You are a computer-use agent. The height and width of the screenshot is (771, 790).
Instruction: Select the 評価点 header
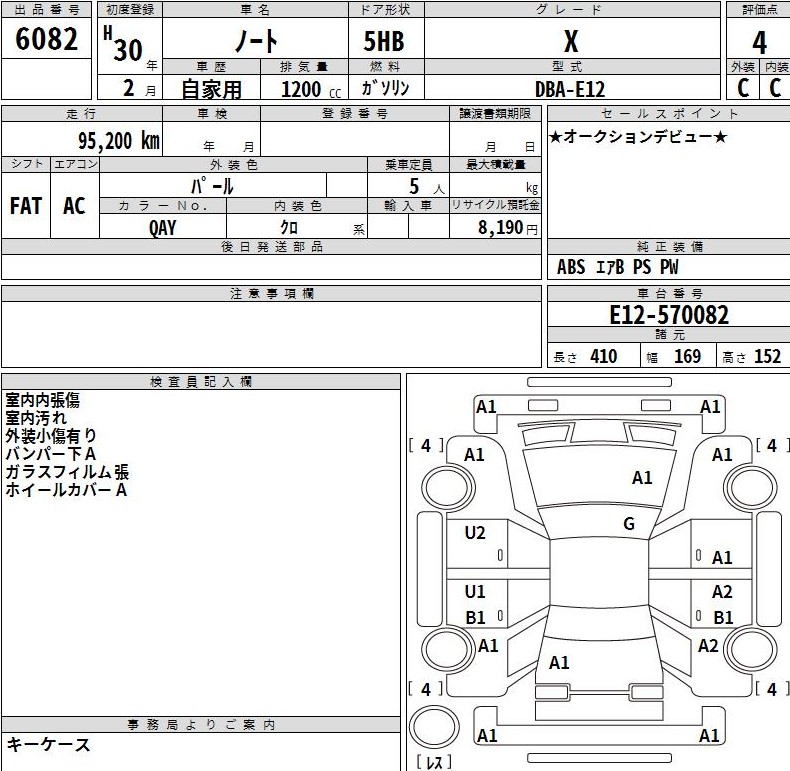(759, 10)
